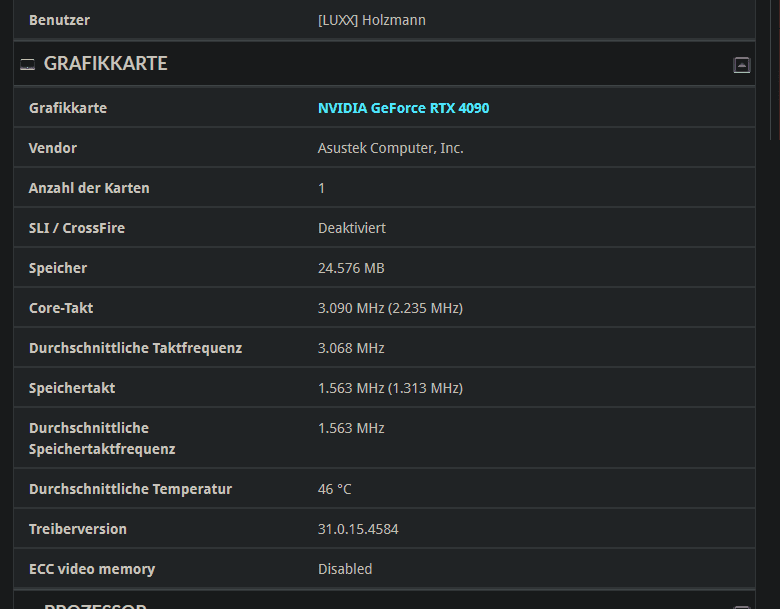Select the memory value 24.576 MB
The height and width of the screenshot is (609, 780).
coord(351,268)
